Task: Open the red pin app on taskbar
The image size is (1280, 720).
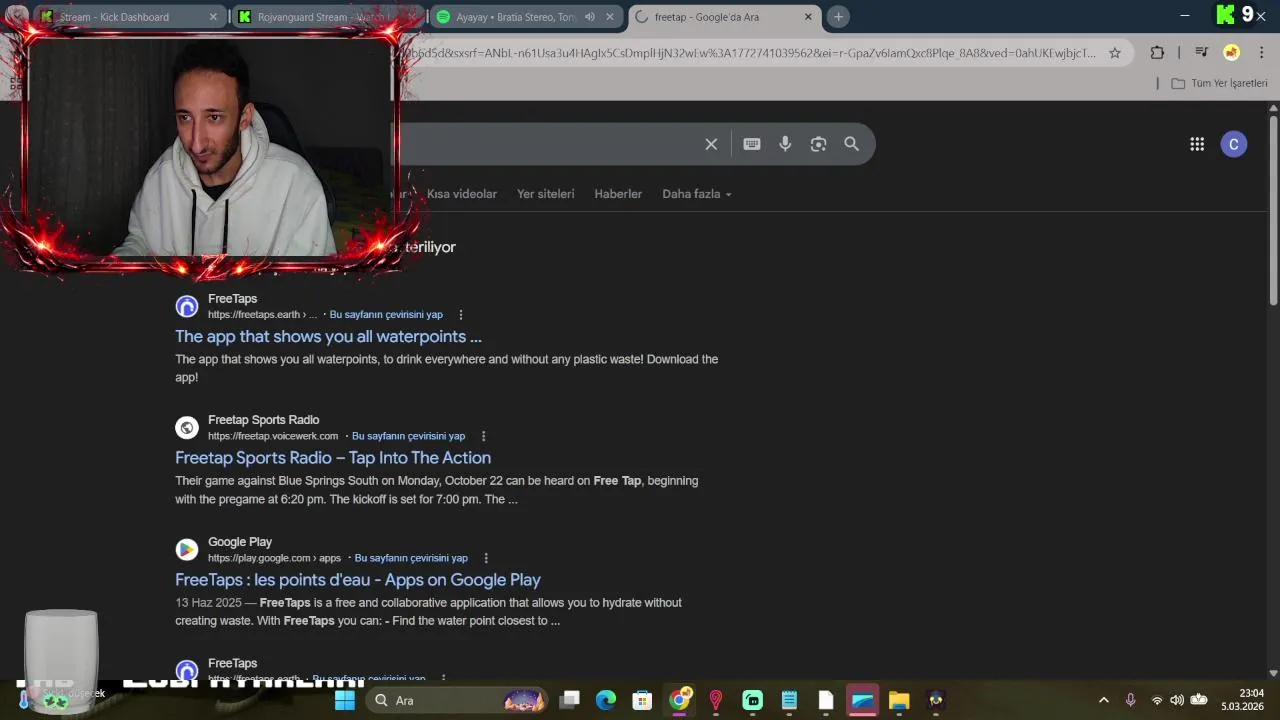Action: [x=716, y=700]
